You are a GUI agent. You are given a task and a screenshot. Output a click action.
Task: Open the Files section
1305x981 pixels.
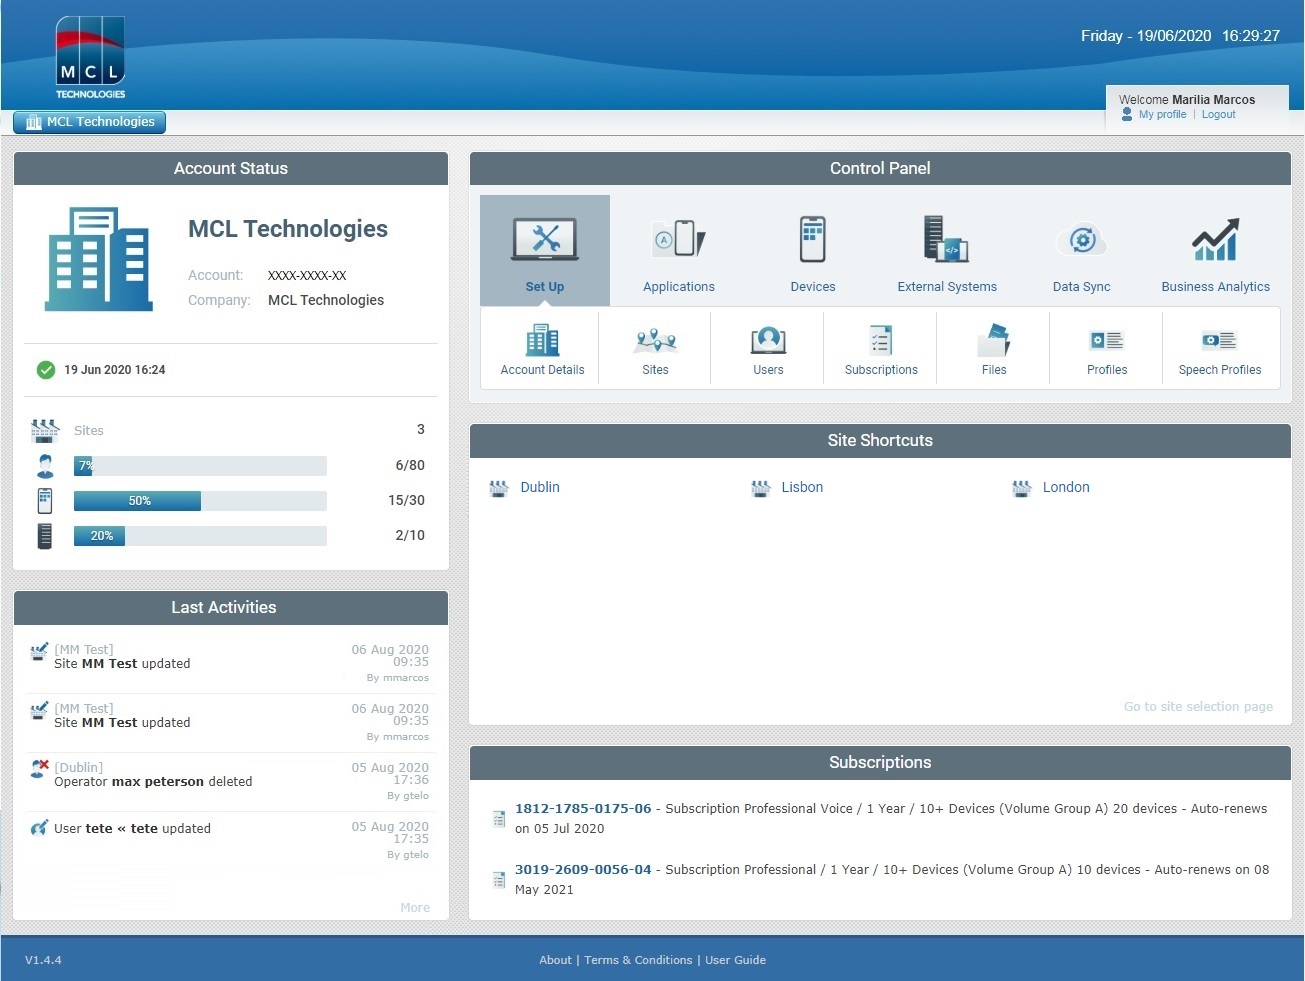click(x=993, y=348)
